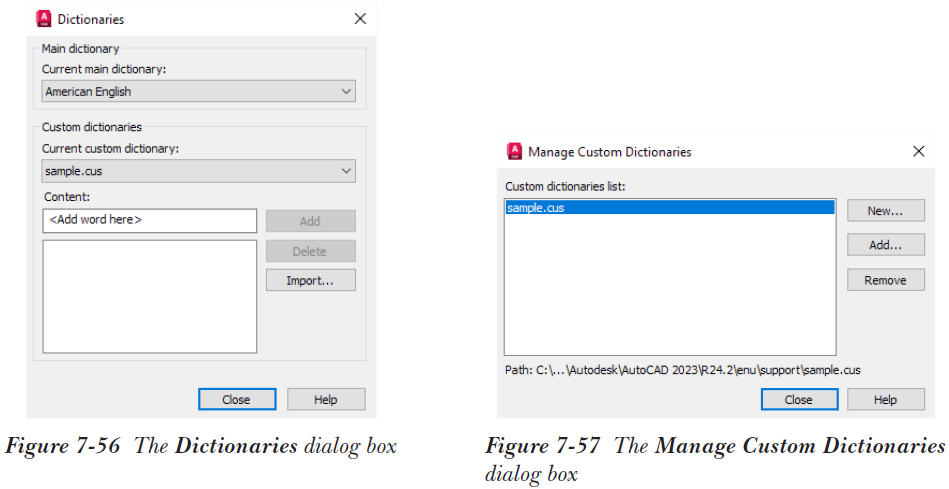Open the Current main dictionary dropdown

199,91
